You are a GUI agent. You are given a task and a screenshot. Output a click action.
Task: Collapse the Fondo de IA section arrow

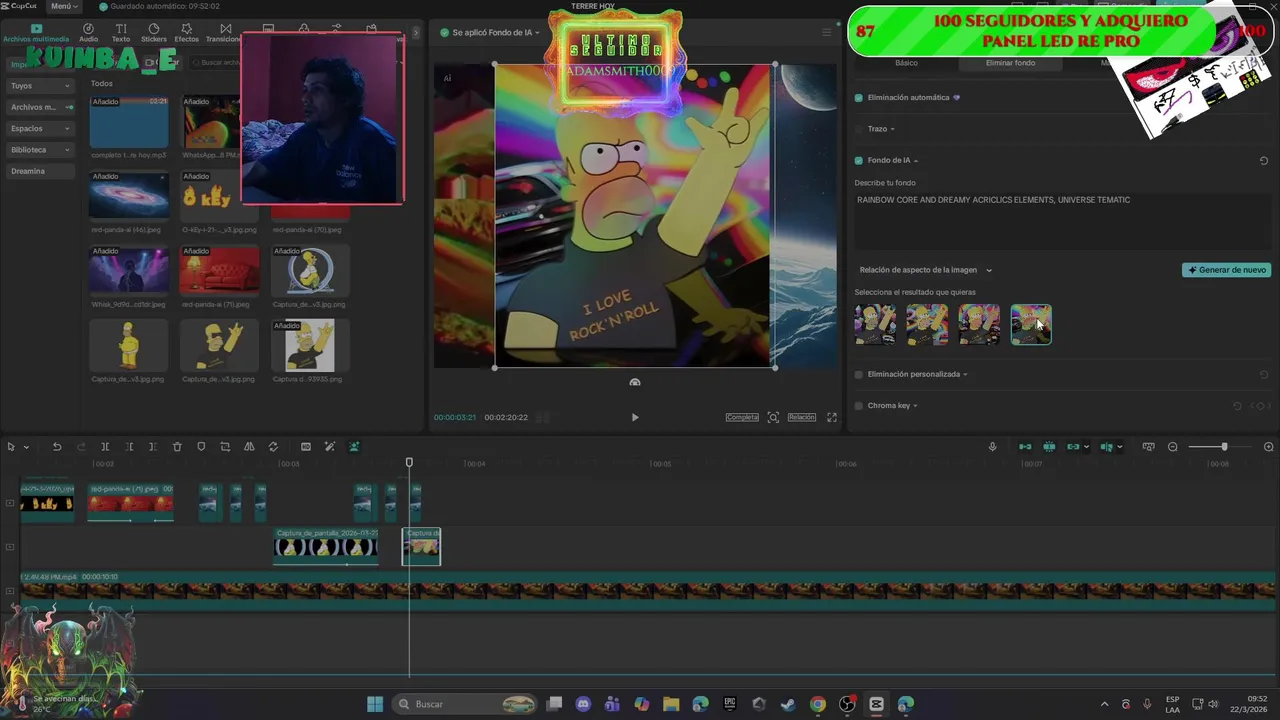(x=916, y=161)
